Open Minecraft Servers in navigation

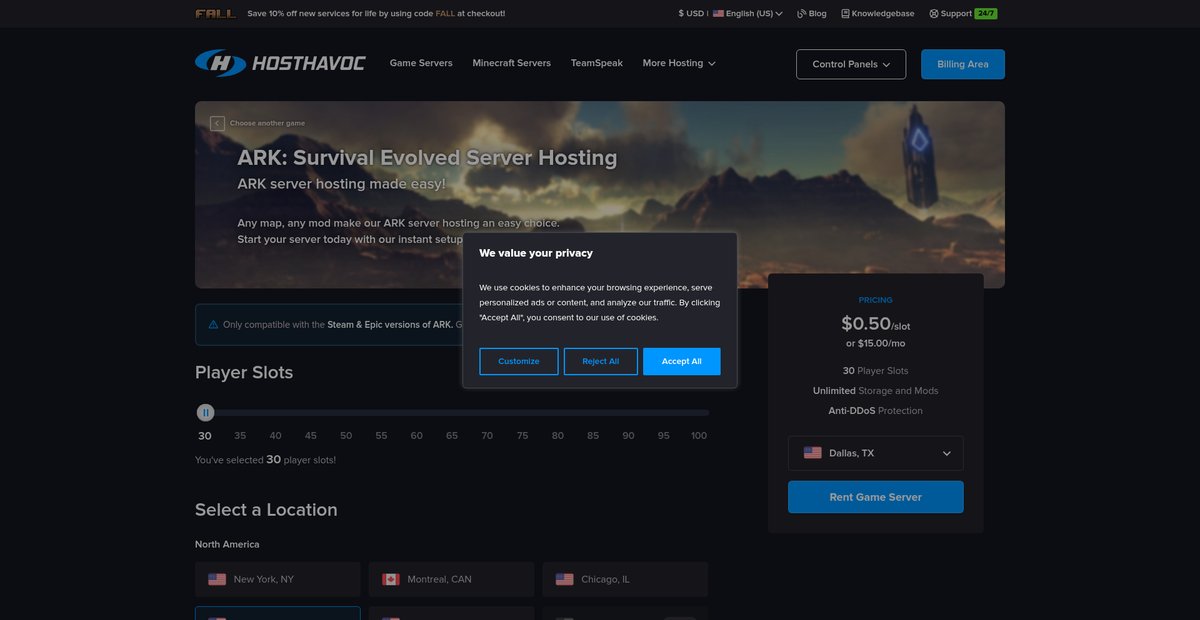tap(511, 63)
